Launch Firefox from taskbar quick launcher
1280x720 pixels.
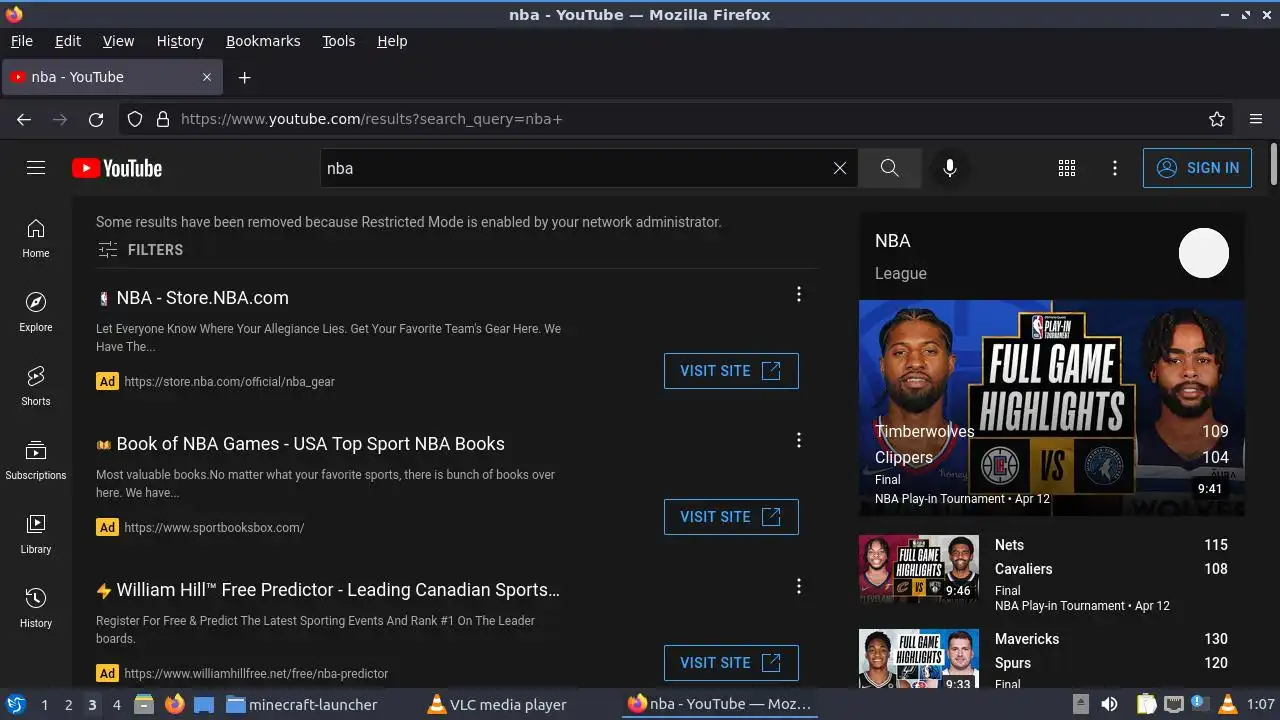pos(174,705)
